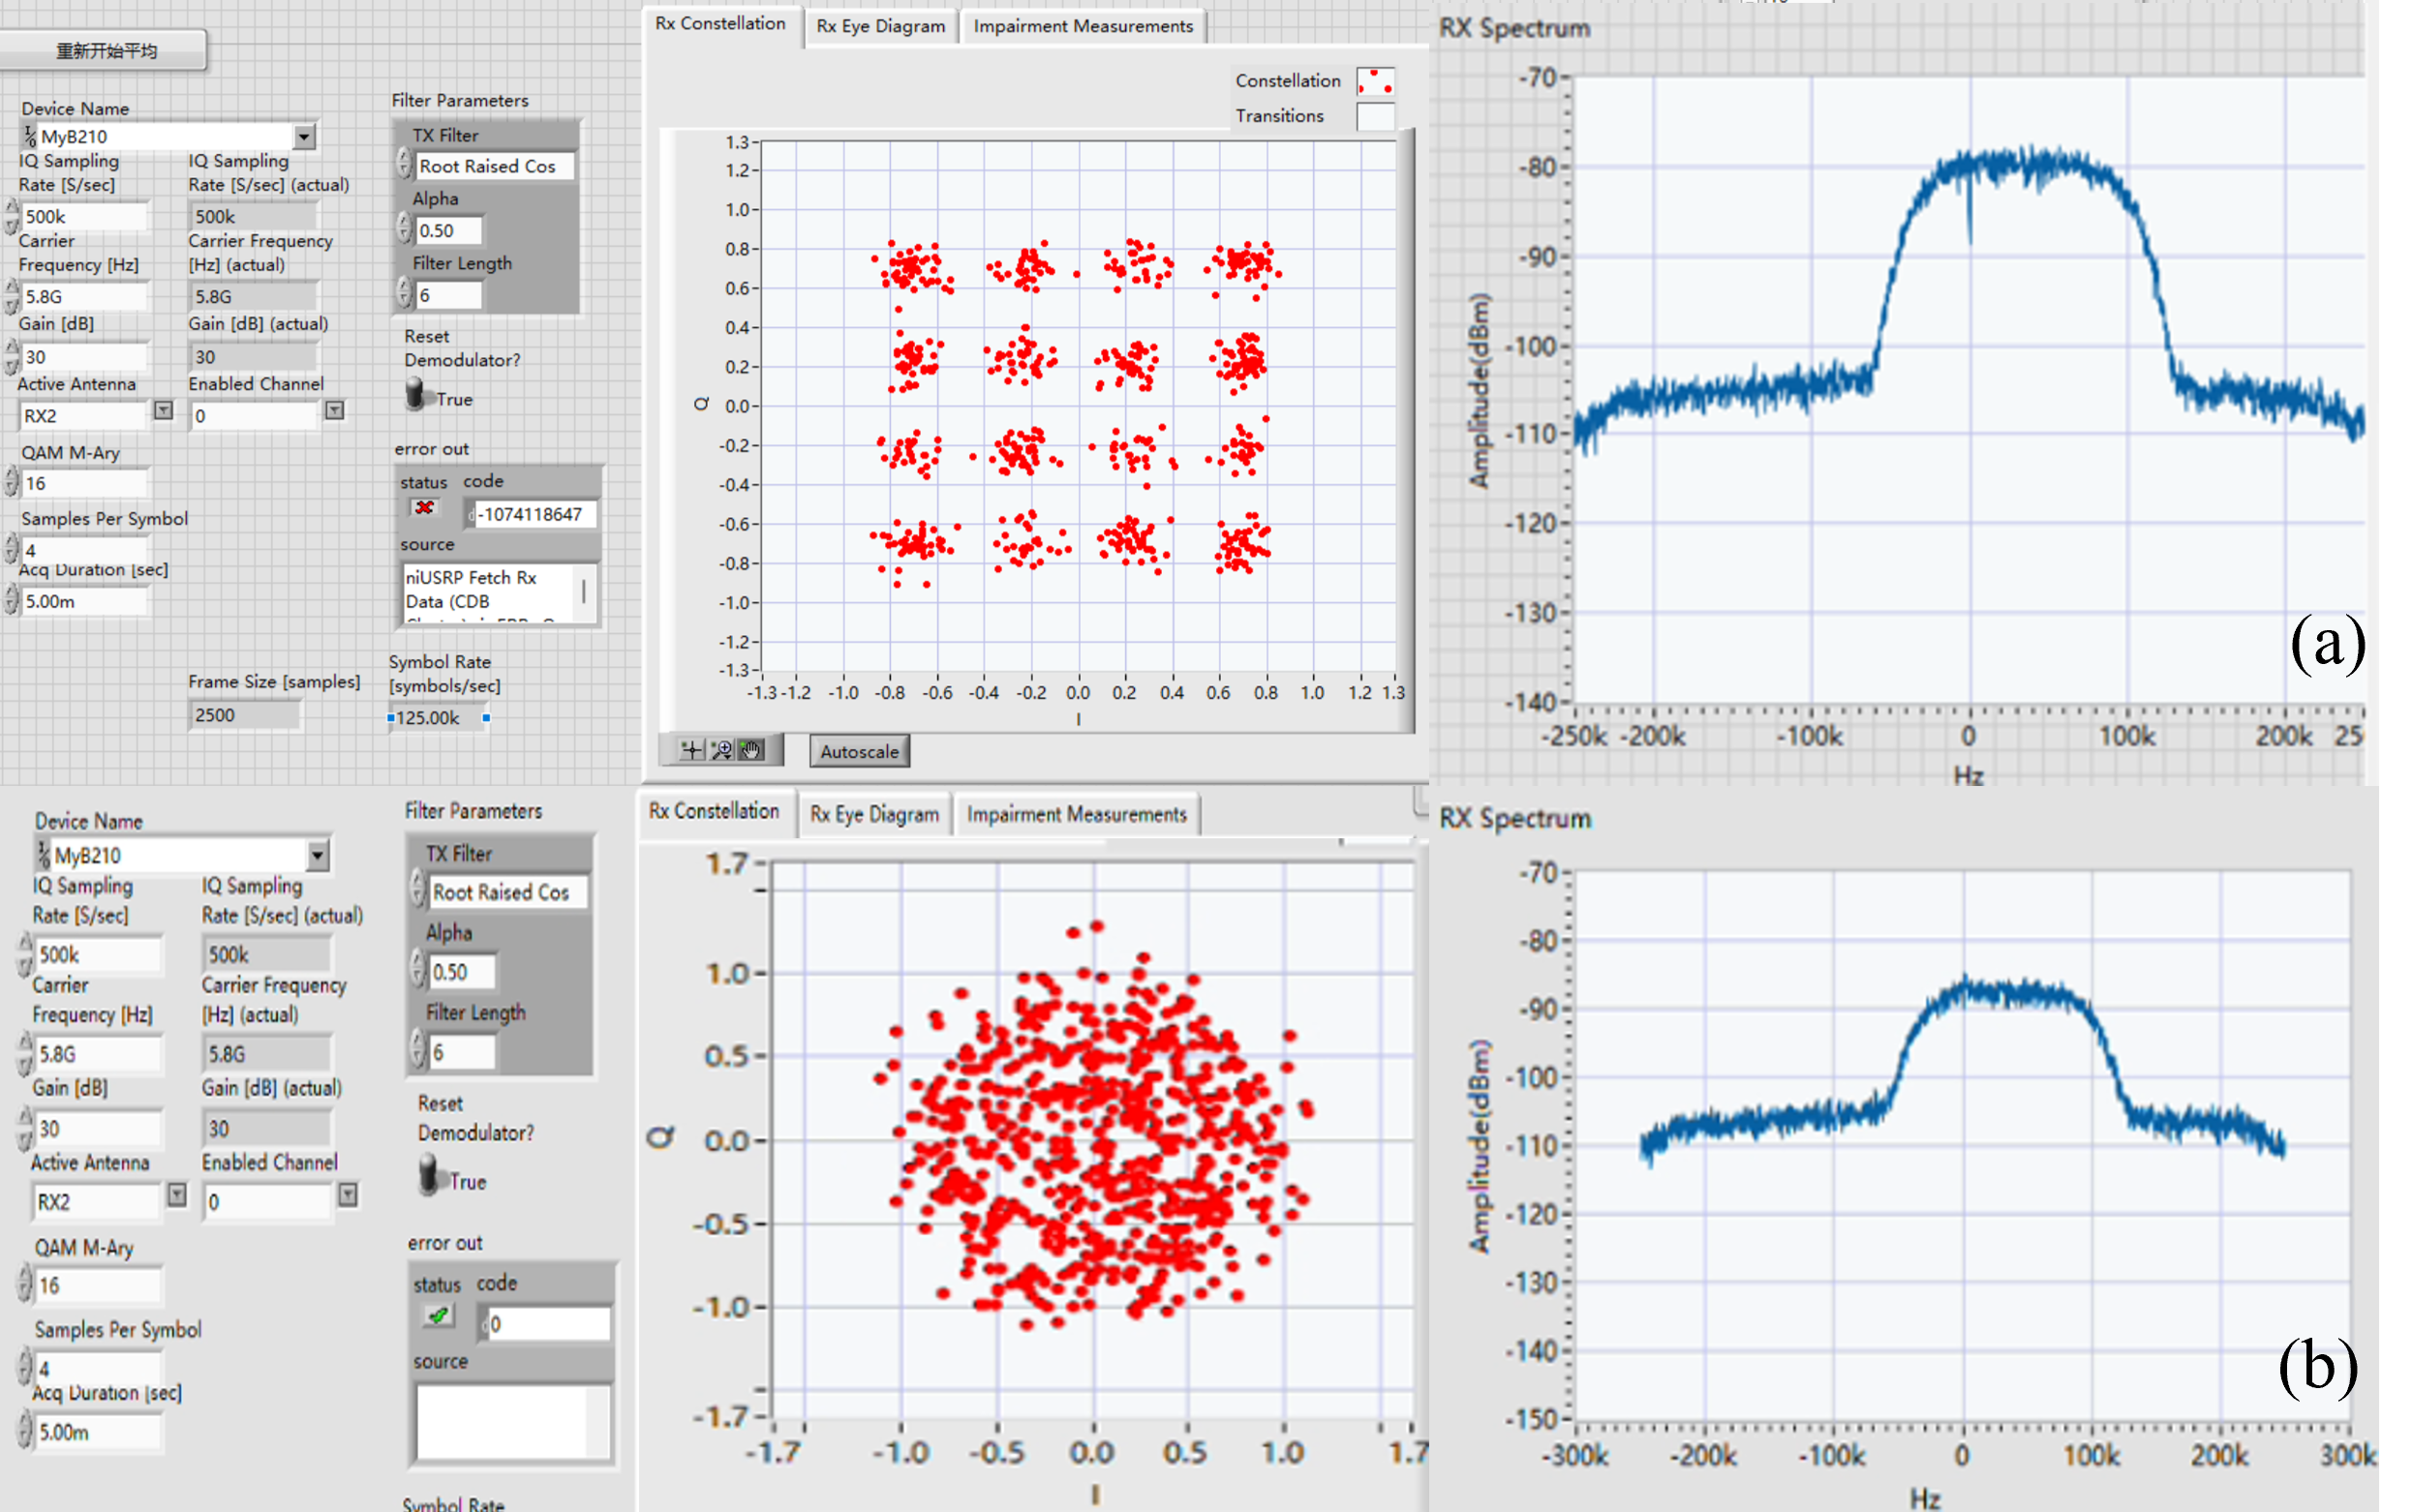Toggle the top Reset Demodulator switch
Image resolution: width=2412 pixels, height=1512 pixels.
click(x=415, y=394)
